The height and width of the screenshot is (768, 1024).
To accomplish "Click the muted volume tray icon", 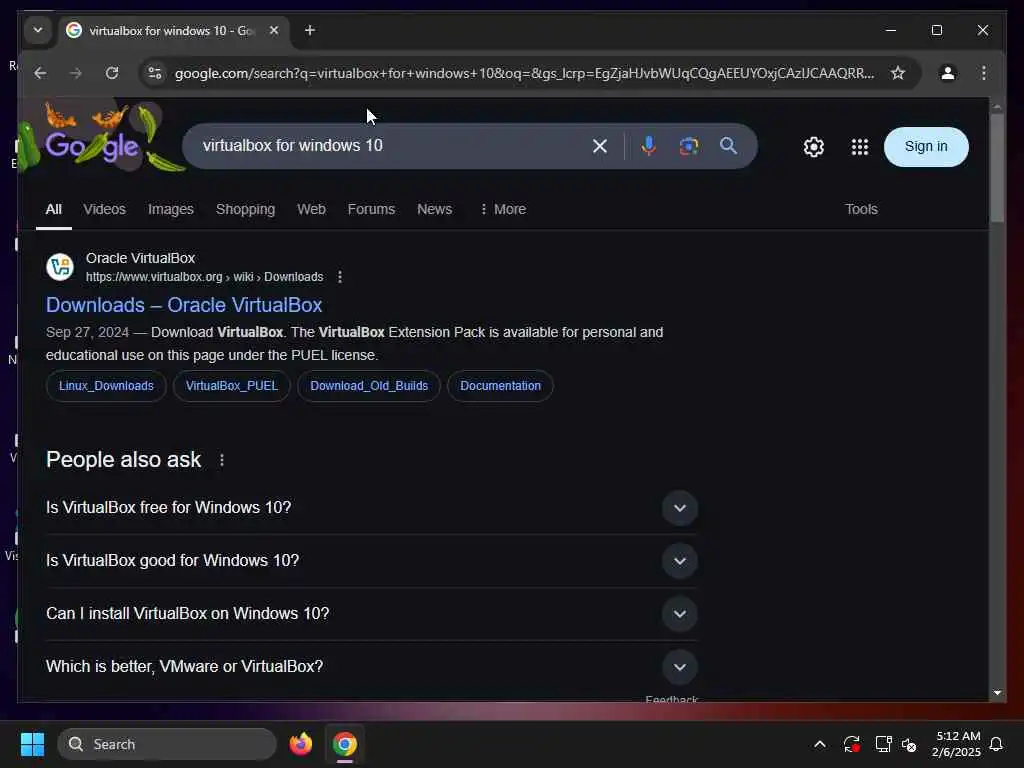I will click(909, 744).
